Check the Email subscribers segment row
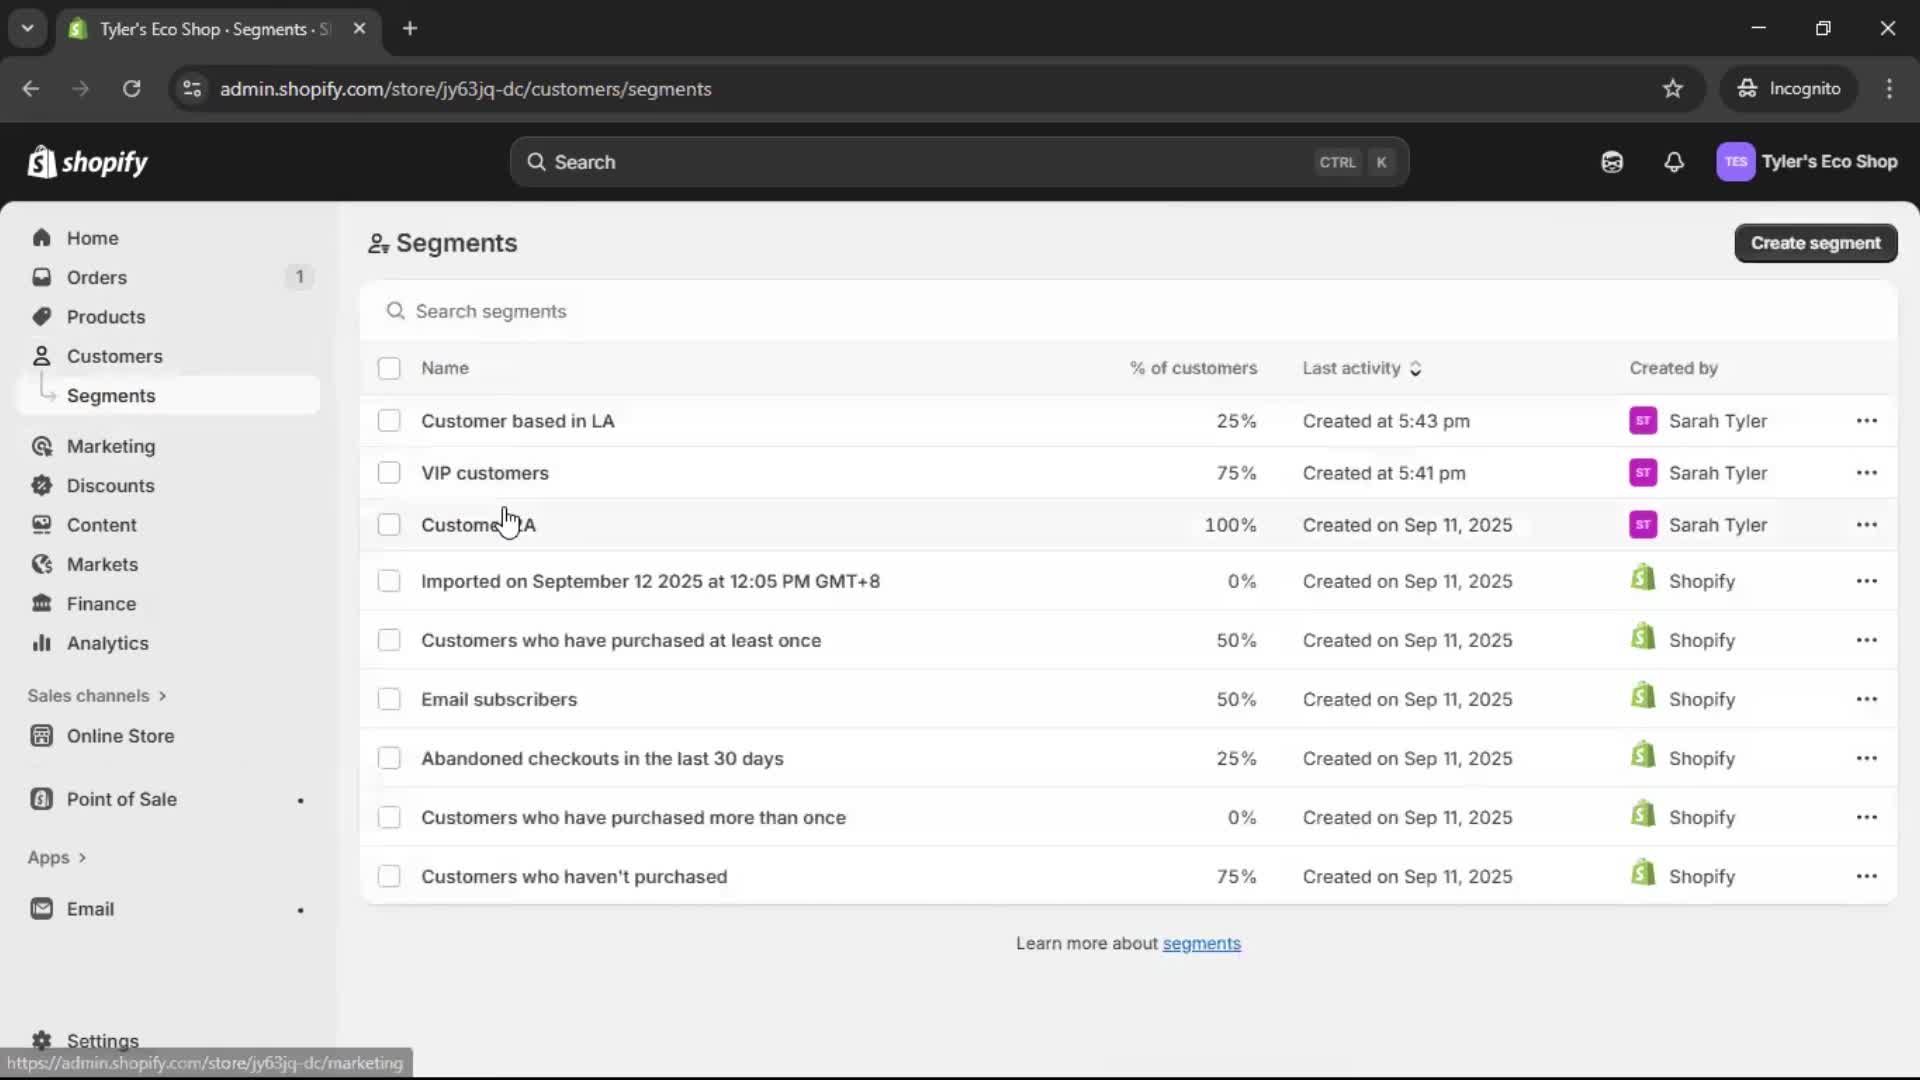Screen dimensions: 1920x1080 pyautogui.click(x=390, y=699)
